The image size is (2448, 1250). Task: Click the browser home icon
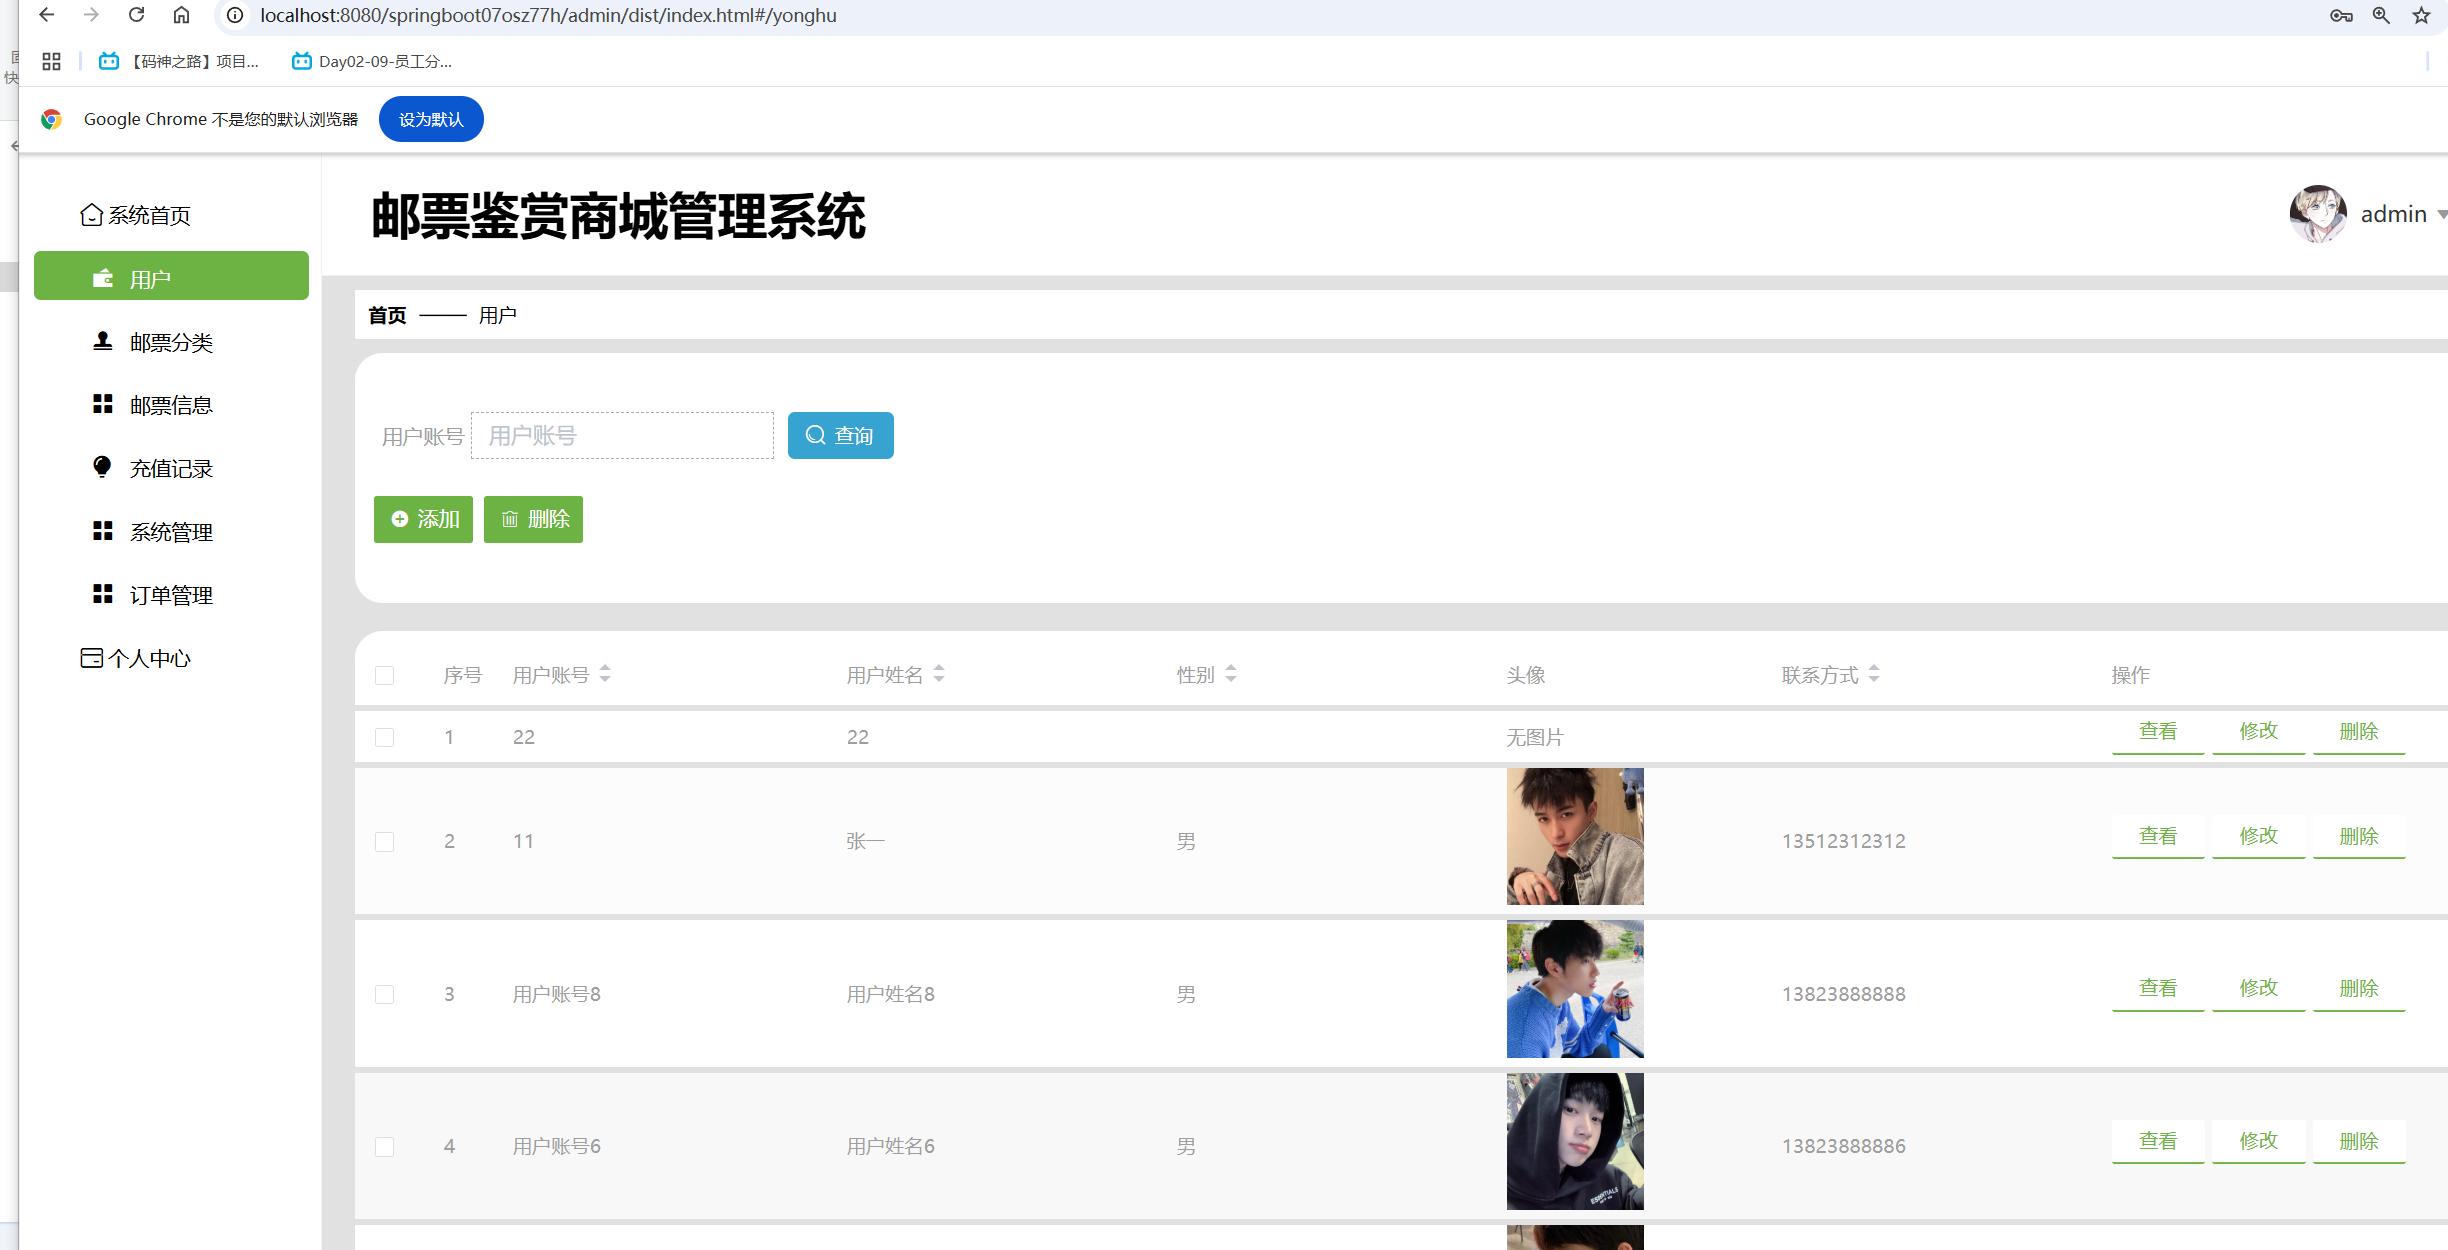click(x=181, y=15)
